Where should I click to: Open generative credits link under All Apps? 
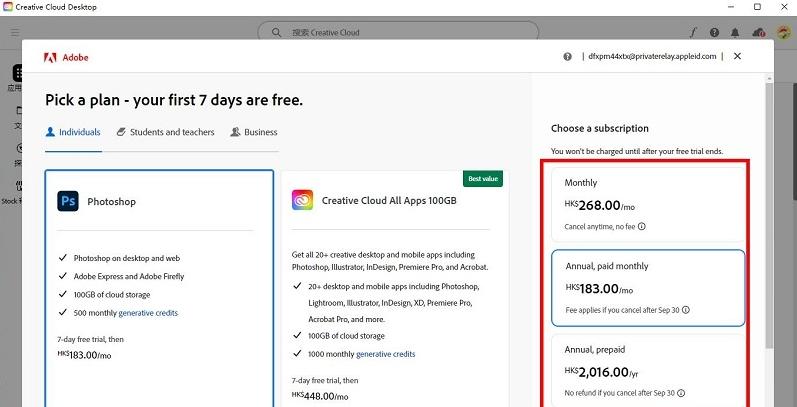tap(385, 354)
